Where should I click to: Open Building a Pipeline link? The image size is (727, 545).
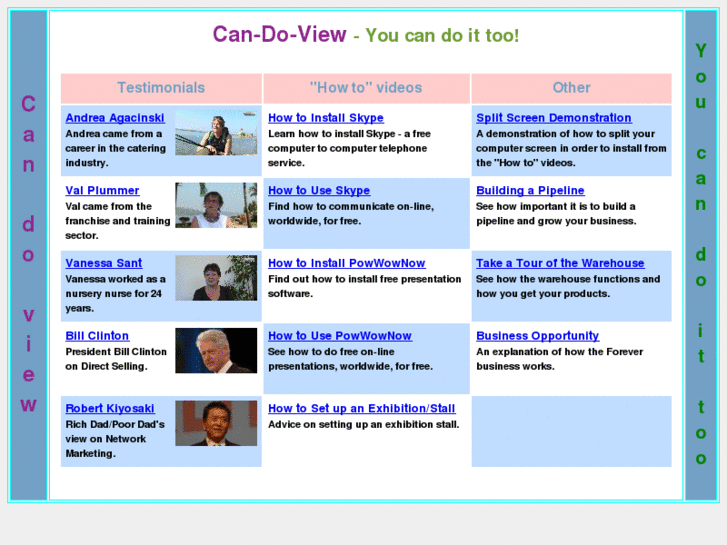point(530,191)
